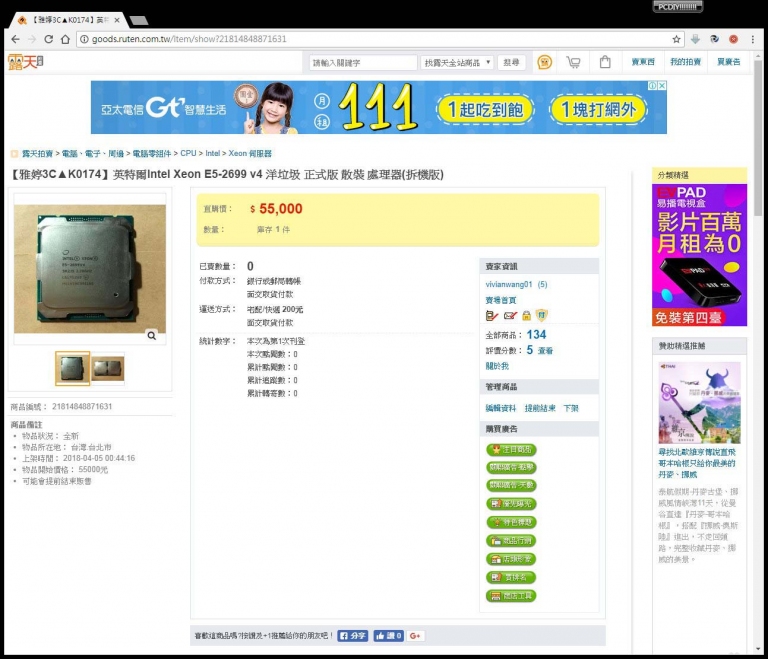Click the shopping bag icon

605,62
